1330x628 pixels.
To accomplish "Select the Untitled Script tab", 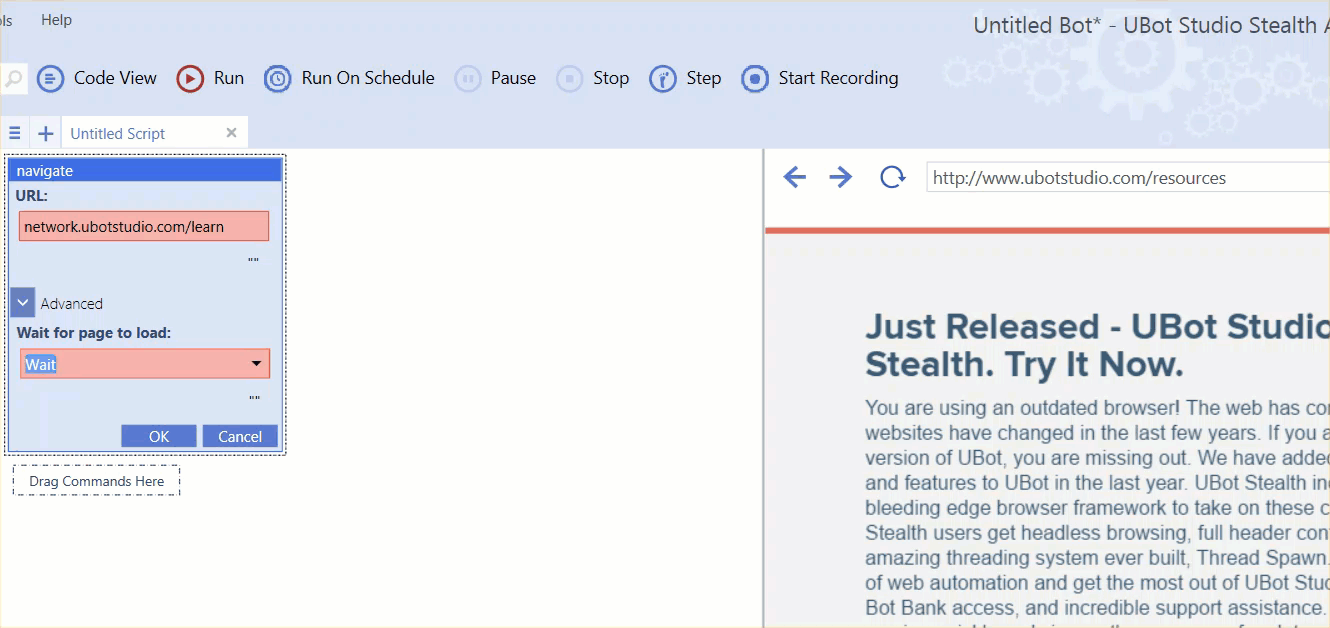I will (x=118, y=133).
